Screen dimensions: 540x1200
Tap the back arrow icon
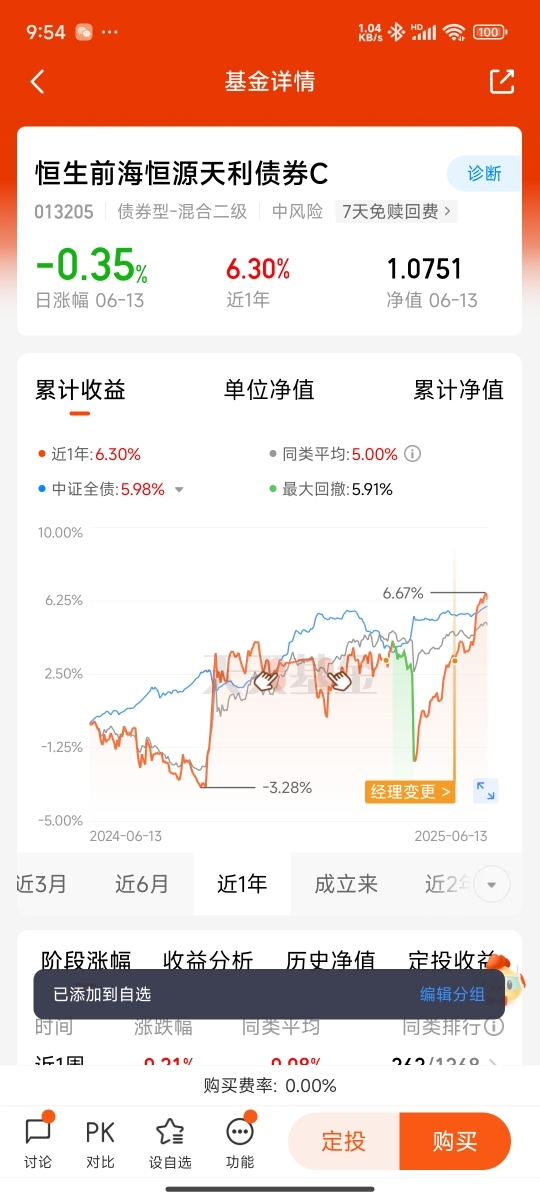[38, 82]
